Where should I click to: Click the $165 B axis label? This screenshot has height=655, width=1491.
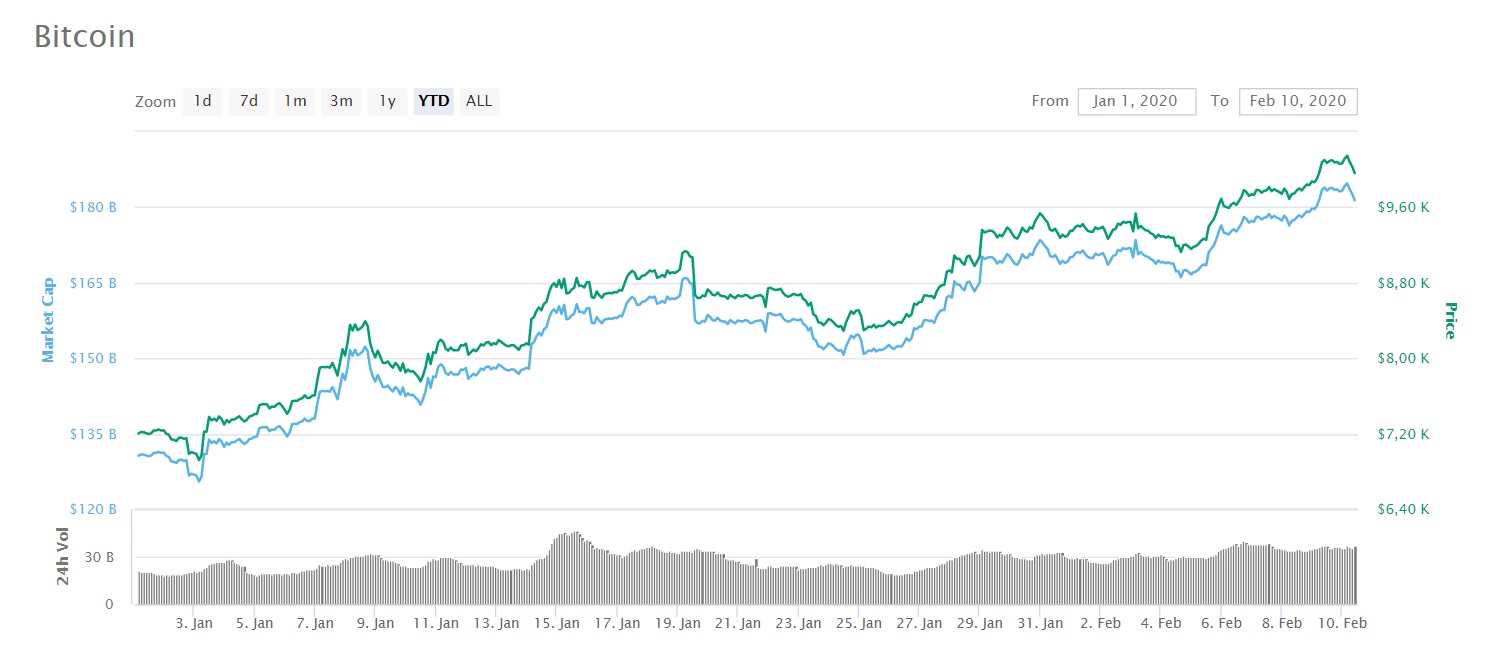point(93,283)
